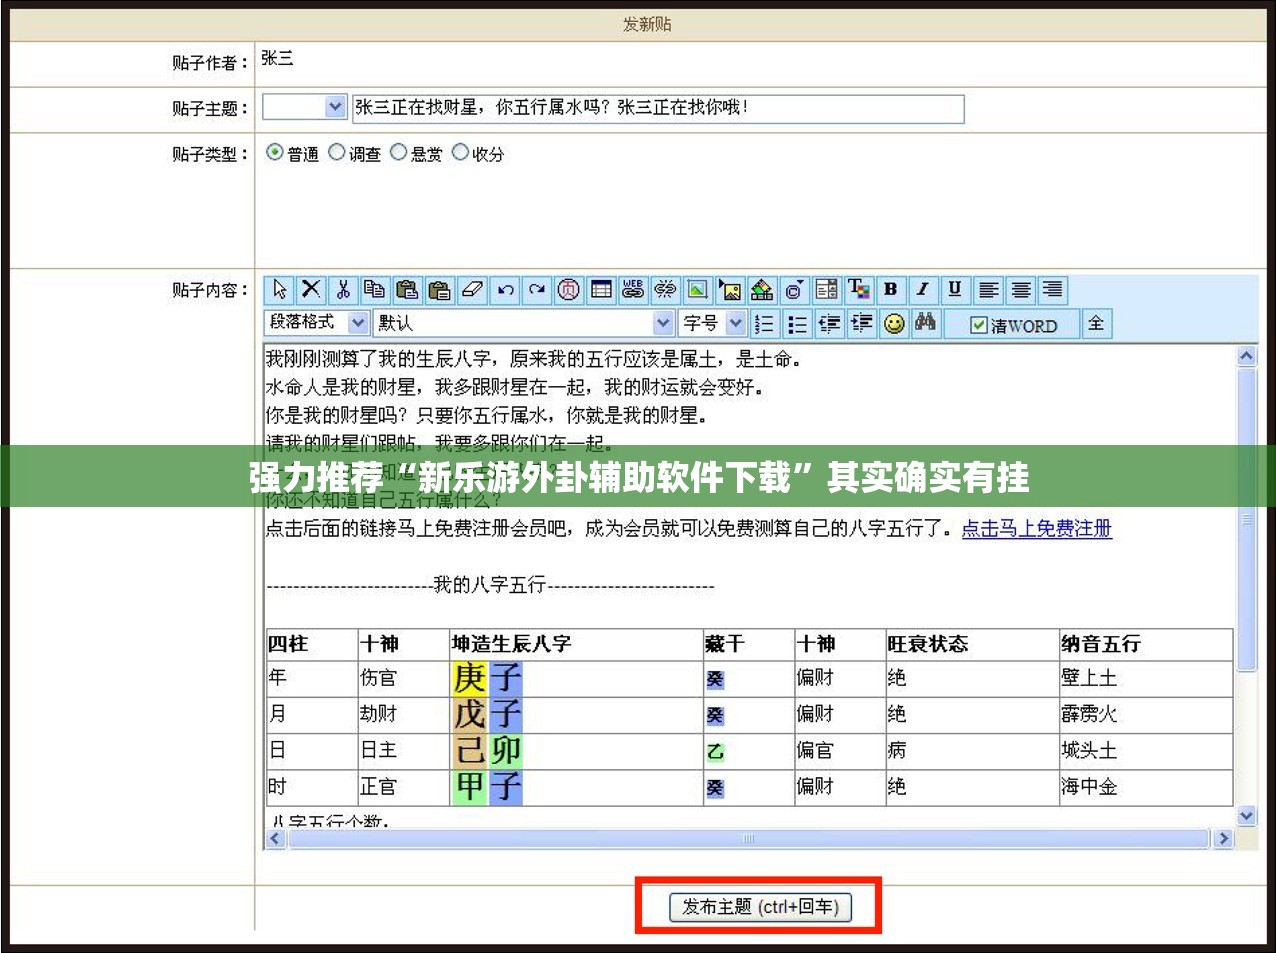
Task: Center text using the align center icon
Action: (1020, 290)
